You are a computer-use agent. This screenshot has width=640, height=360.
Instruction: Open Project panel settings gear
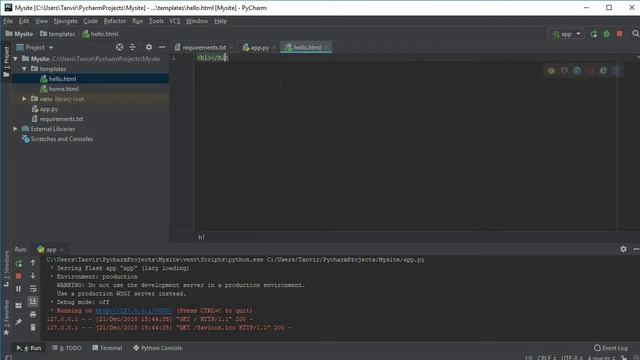149,47
